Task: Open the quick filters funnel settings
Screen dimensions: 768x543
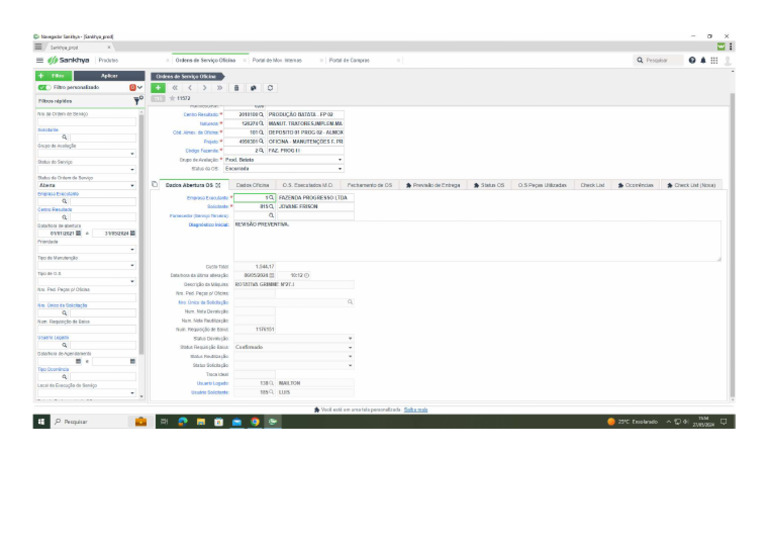Action: [138, 100]
